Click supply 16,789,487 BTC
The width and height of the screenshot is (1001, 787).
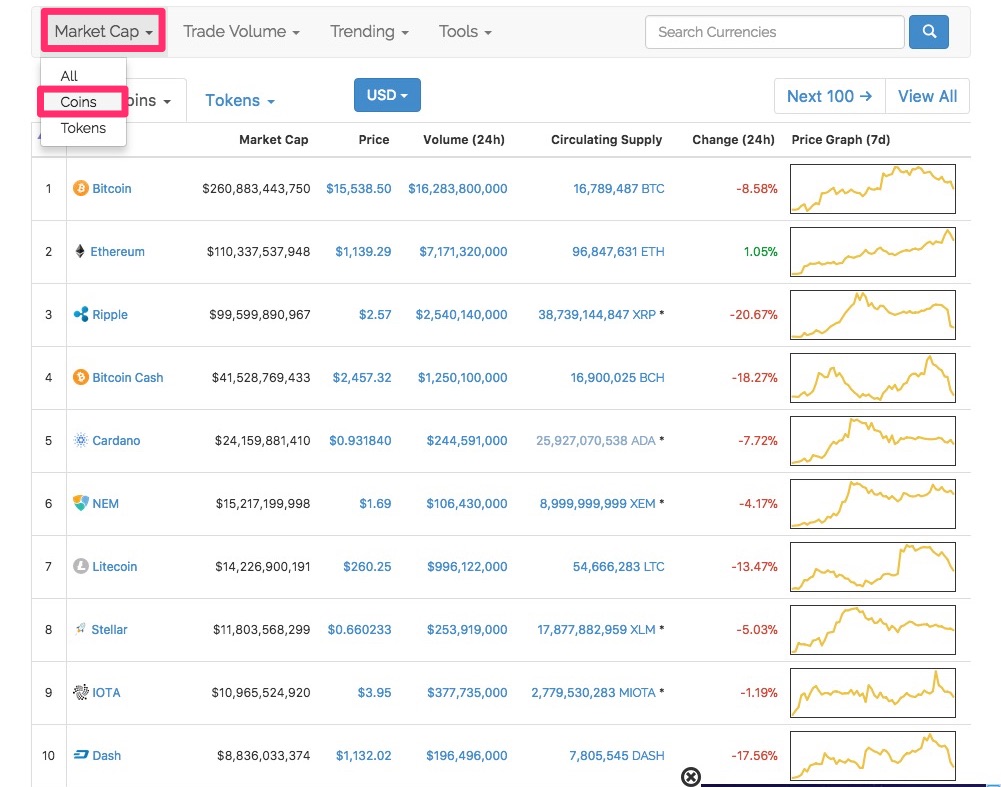[x=619, y=188]
